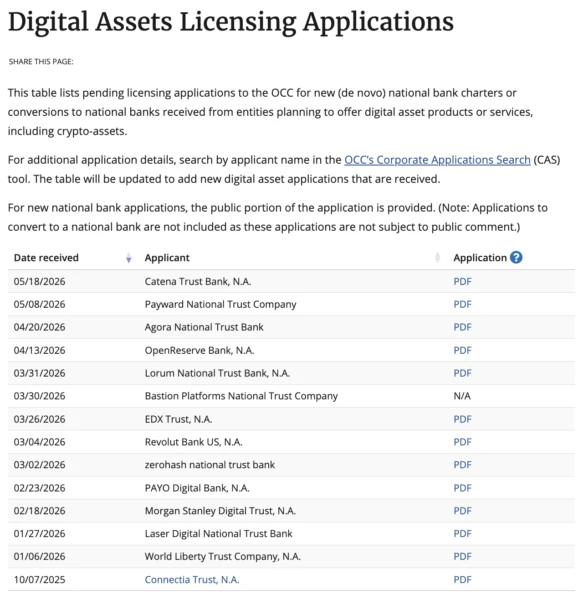Image resolution: width=583 pixels, height=600 pixels.
Task: Open PDF for Agora National Trust Bank
Action: point(462,327)
